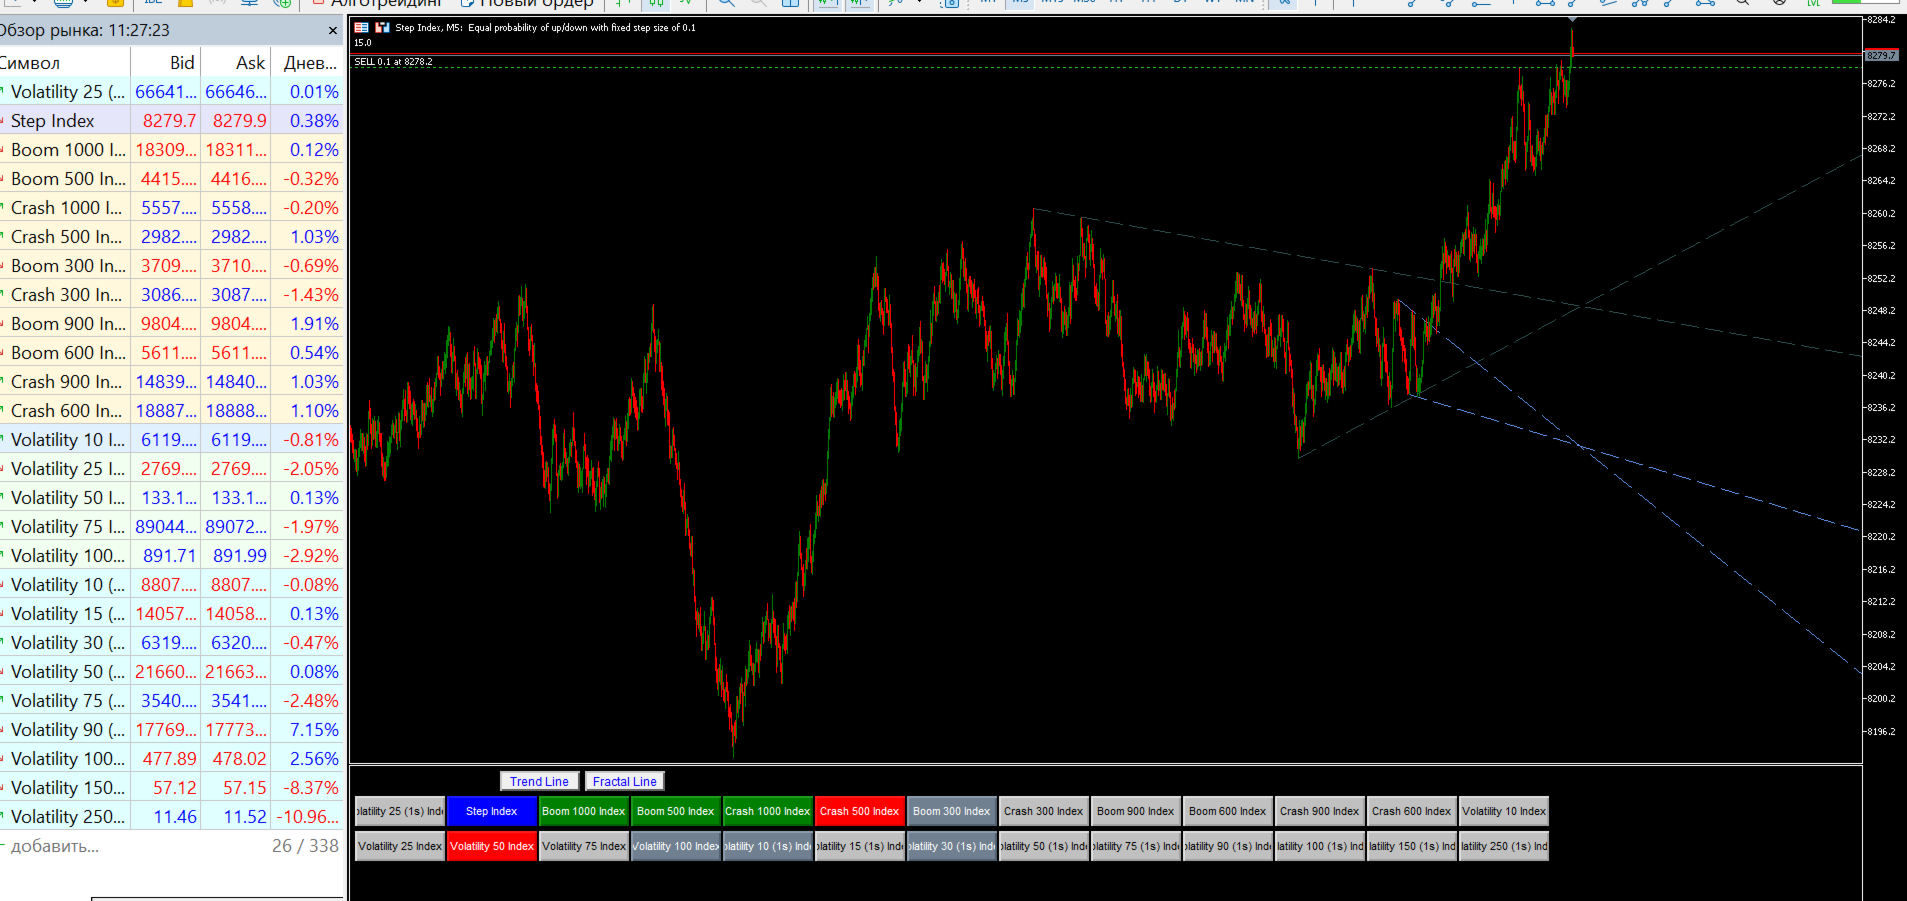Image resolution: width=1907 pixels, height=901 pixels.
Task: Click the Trend Line button
Action: click(x=539, y=781)
